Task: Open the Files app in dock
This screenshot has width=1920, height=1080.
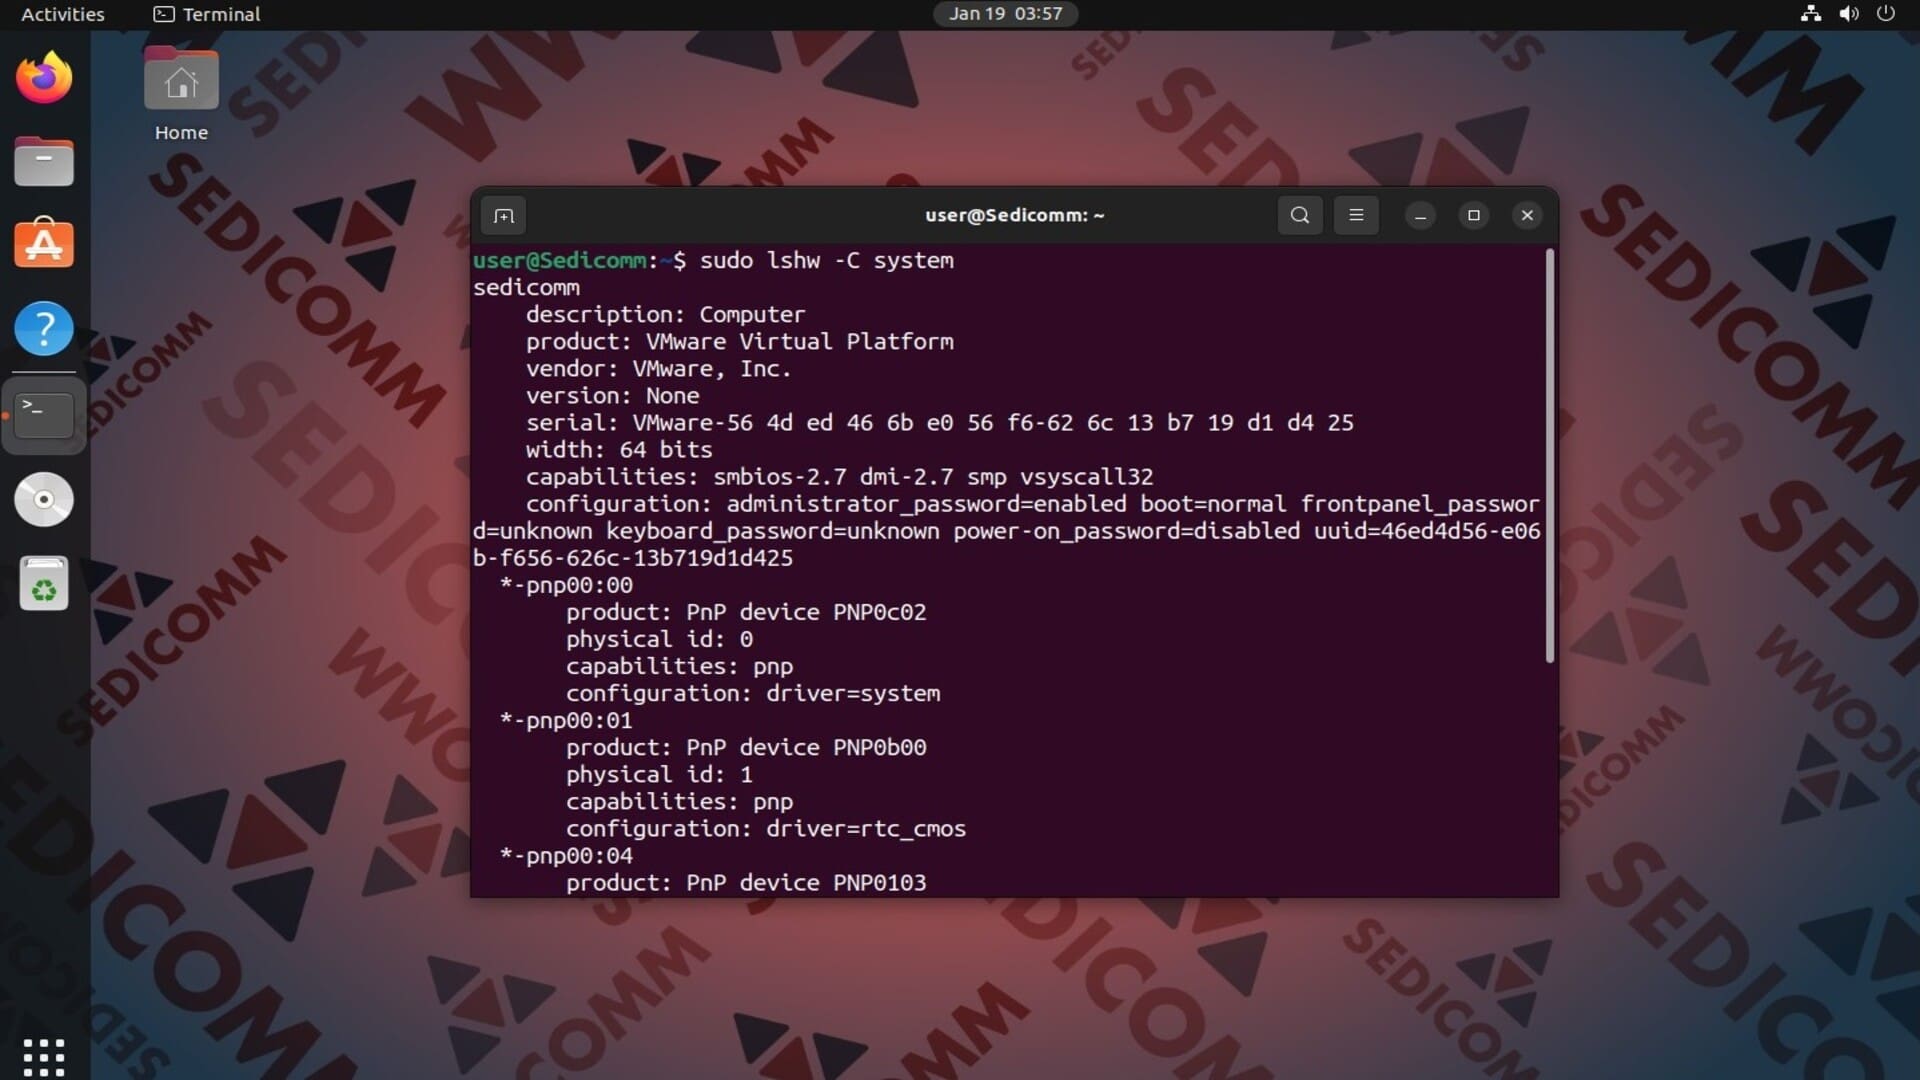Action: (x=44, y=162)
